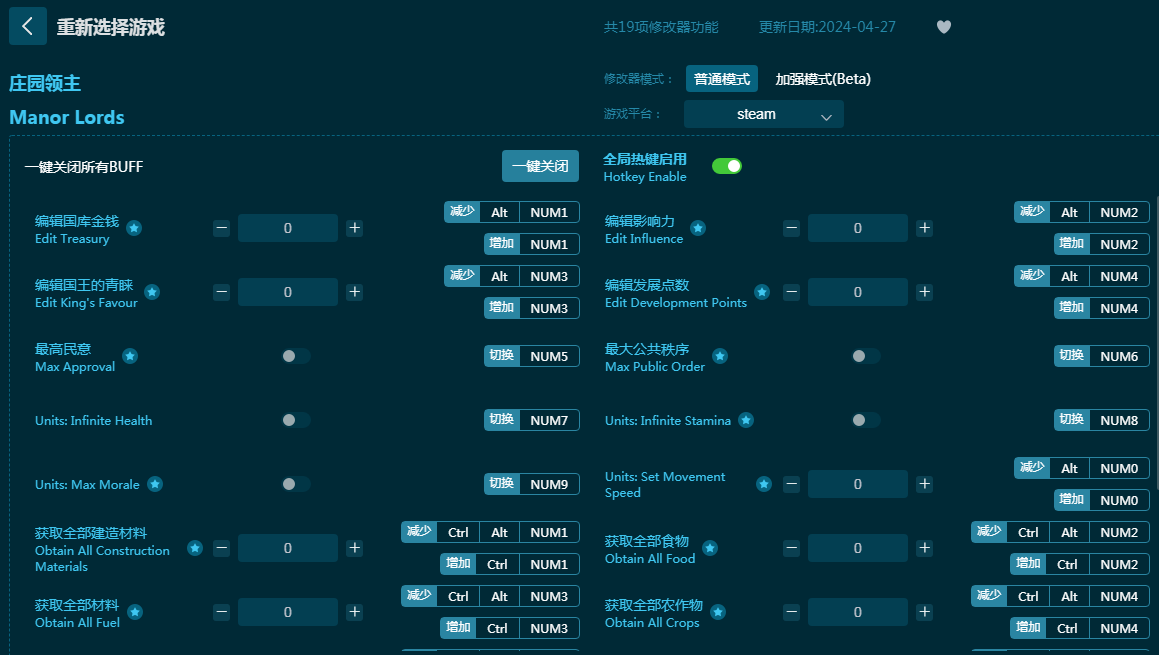The width and height of the screenshot is (1159, 655).
Task: Decrease Obtain All Crops with minus
Action: coord(792,612)
